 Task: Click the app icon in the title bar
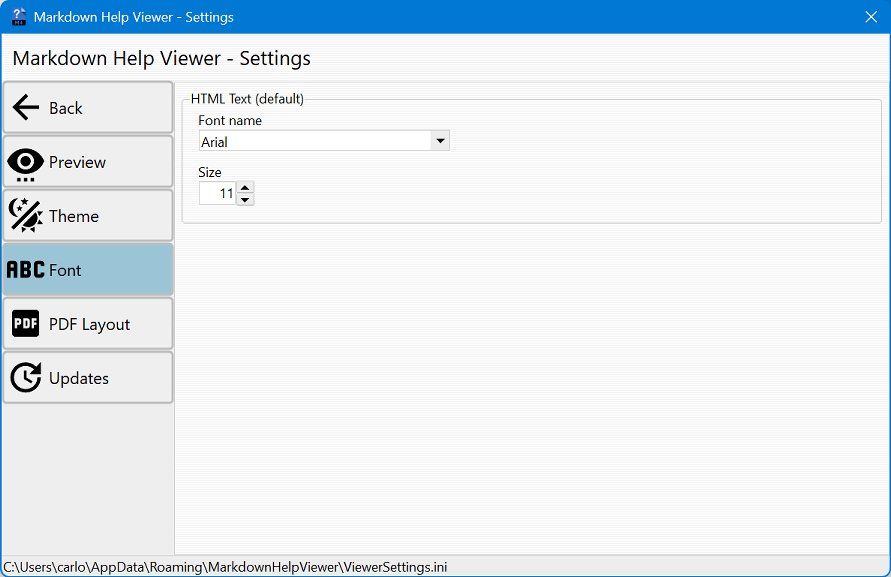pyautogui.click(x=18, y=17)
